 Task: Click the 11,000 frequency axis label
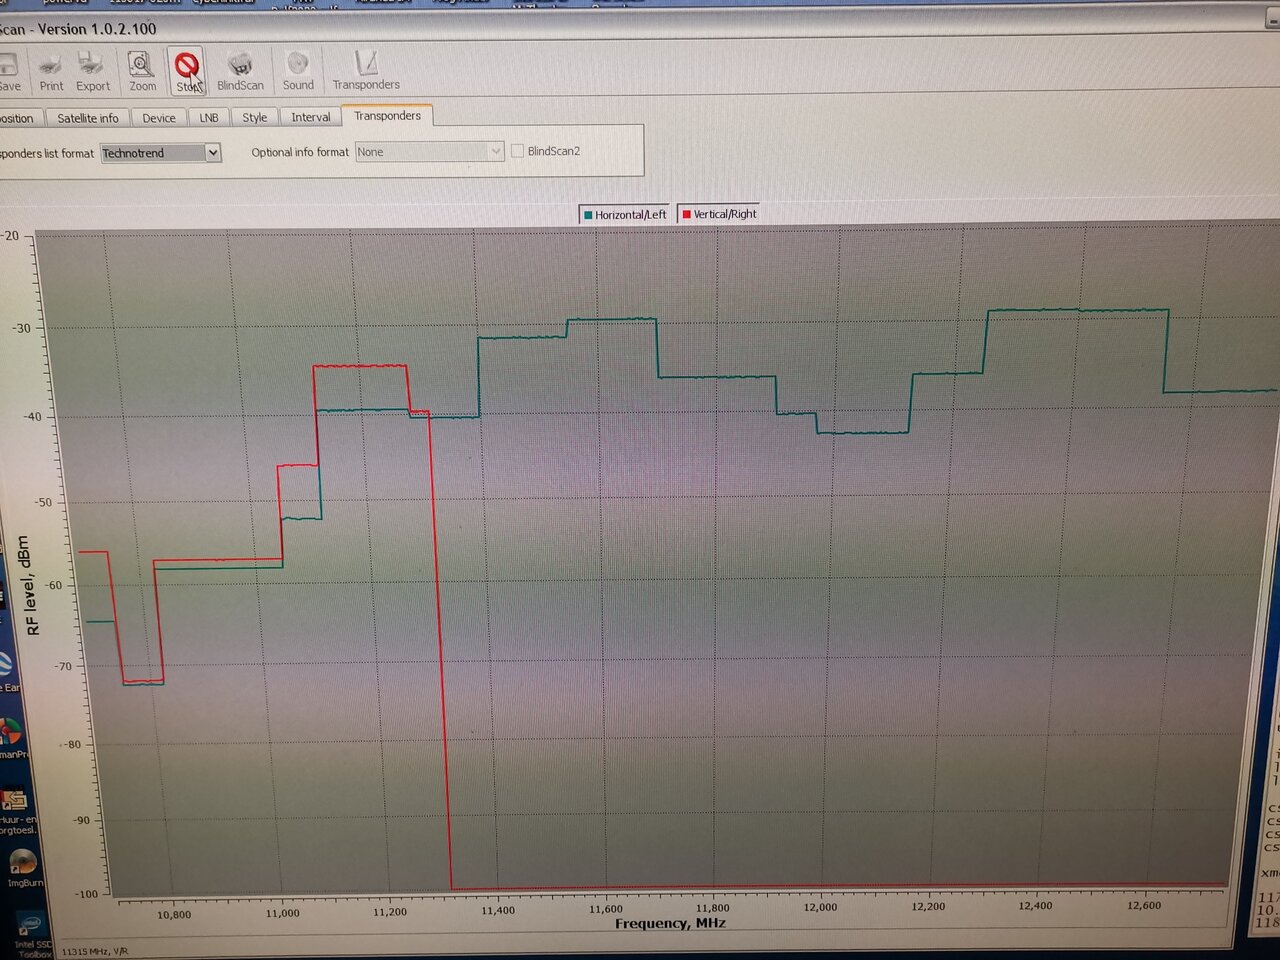(283, 913)
